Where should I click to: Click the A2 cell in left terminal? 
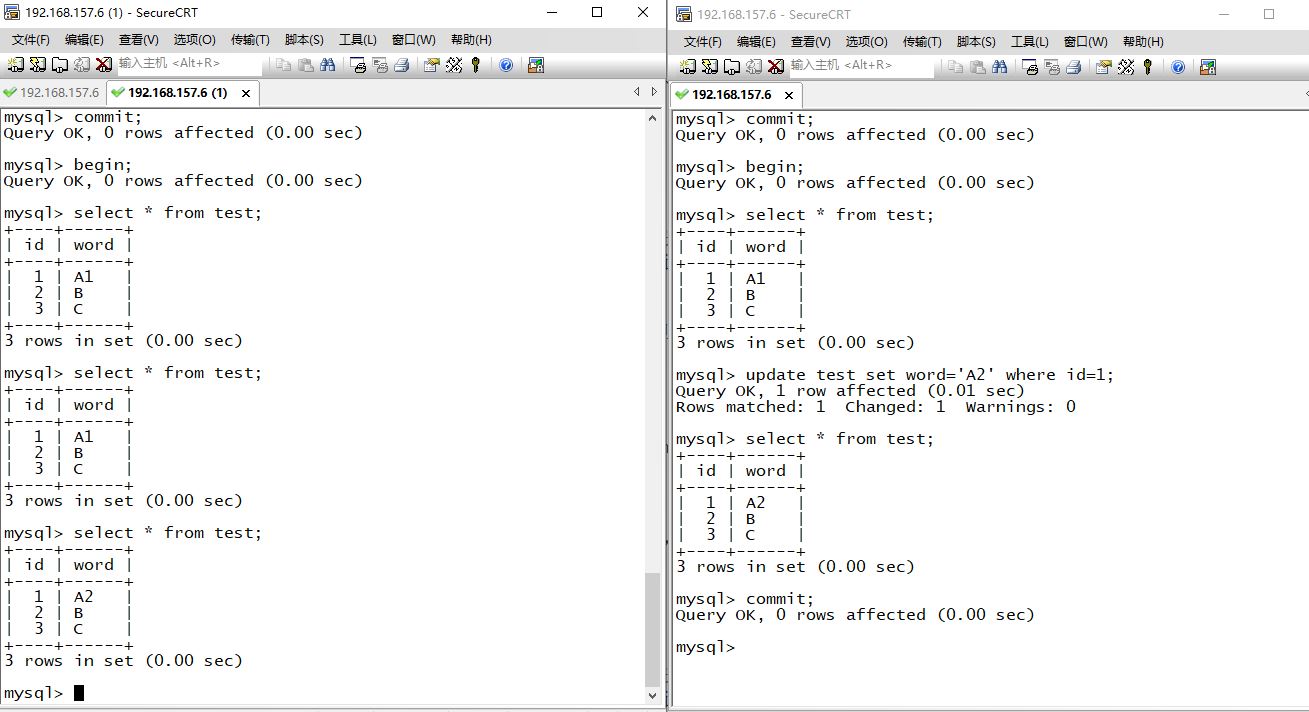(84, 597)
